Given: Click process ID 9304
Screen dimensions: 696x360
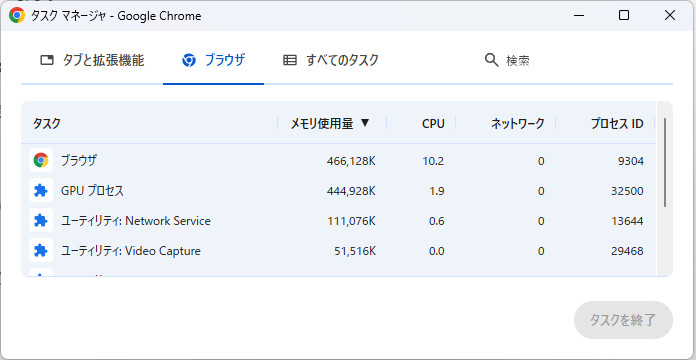Looking at the screenshot, I should click(631, 161).
